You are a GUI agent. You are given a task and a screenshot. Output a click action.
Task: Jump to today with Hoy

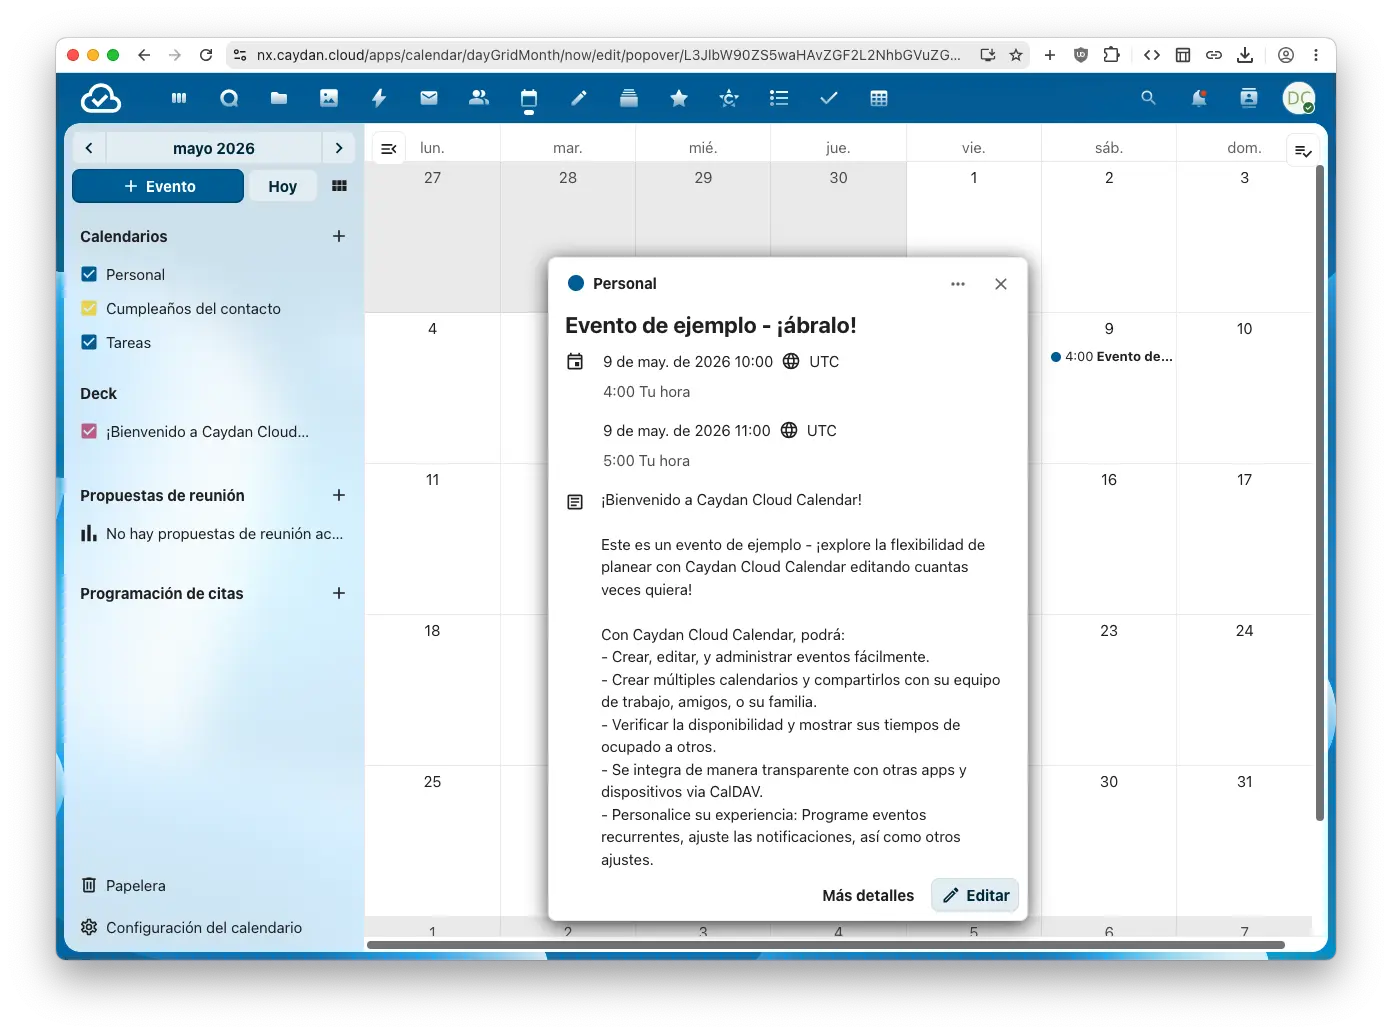(x=282, y=186)
